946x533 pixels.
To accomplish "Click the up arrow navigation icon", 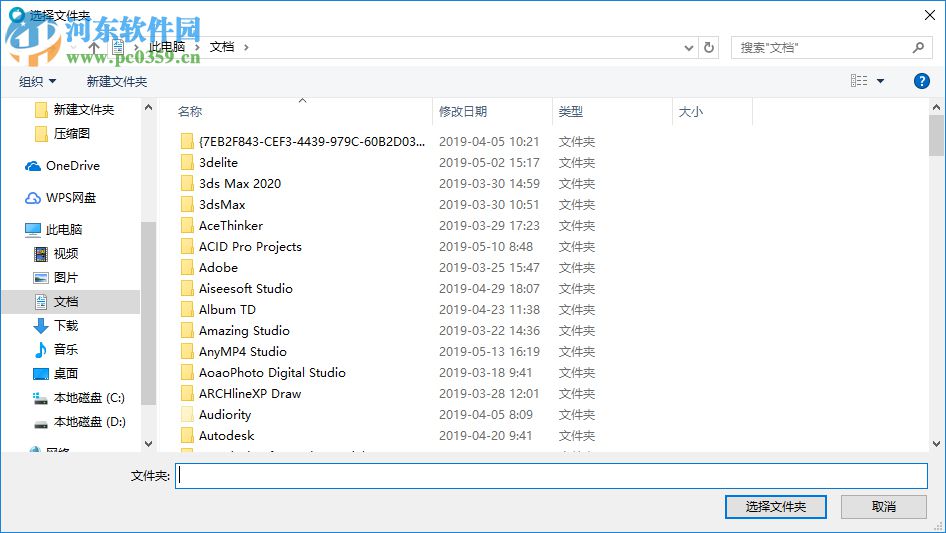I will (x=94, y=47).
